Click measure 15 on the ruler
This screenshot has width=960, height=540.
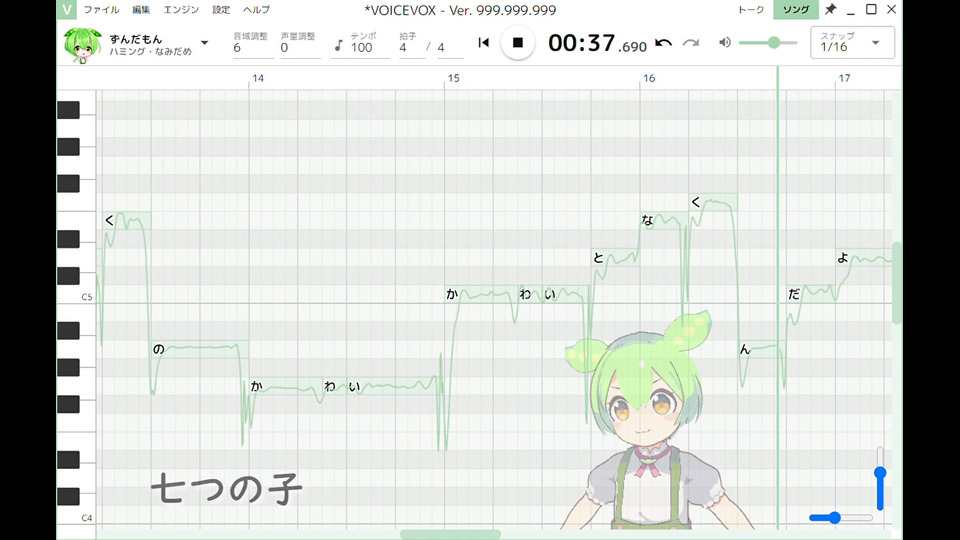point(453,78)
